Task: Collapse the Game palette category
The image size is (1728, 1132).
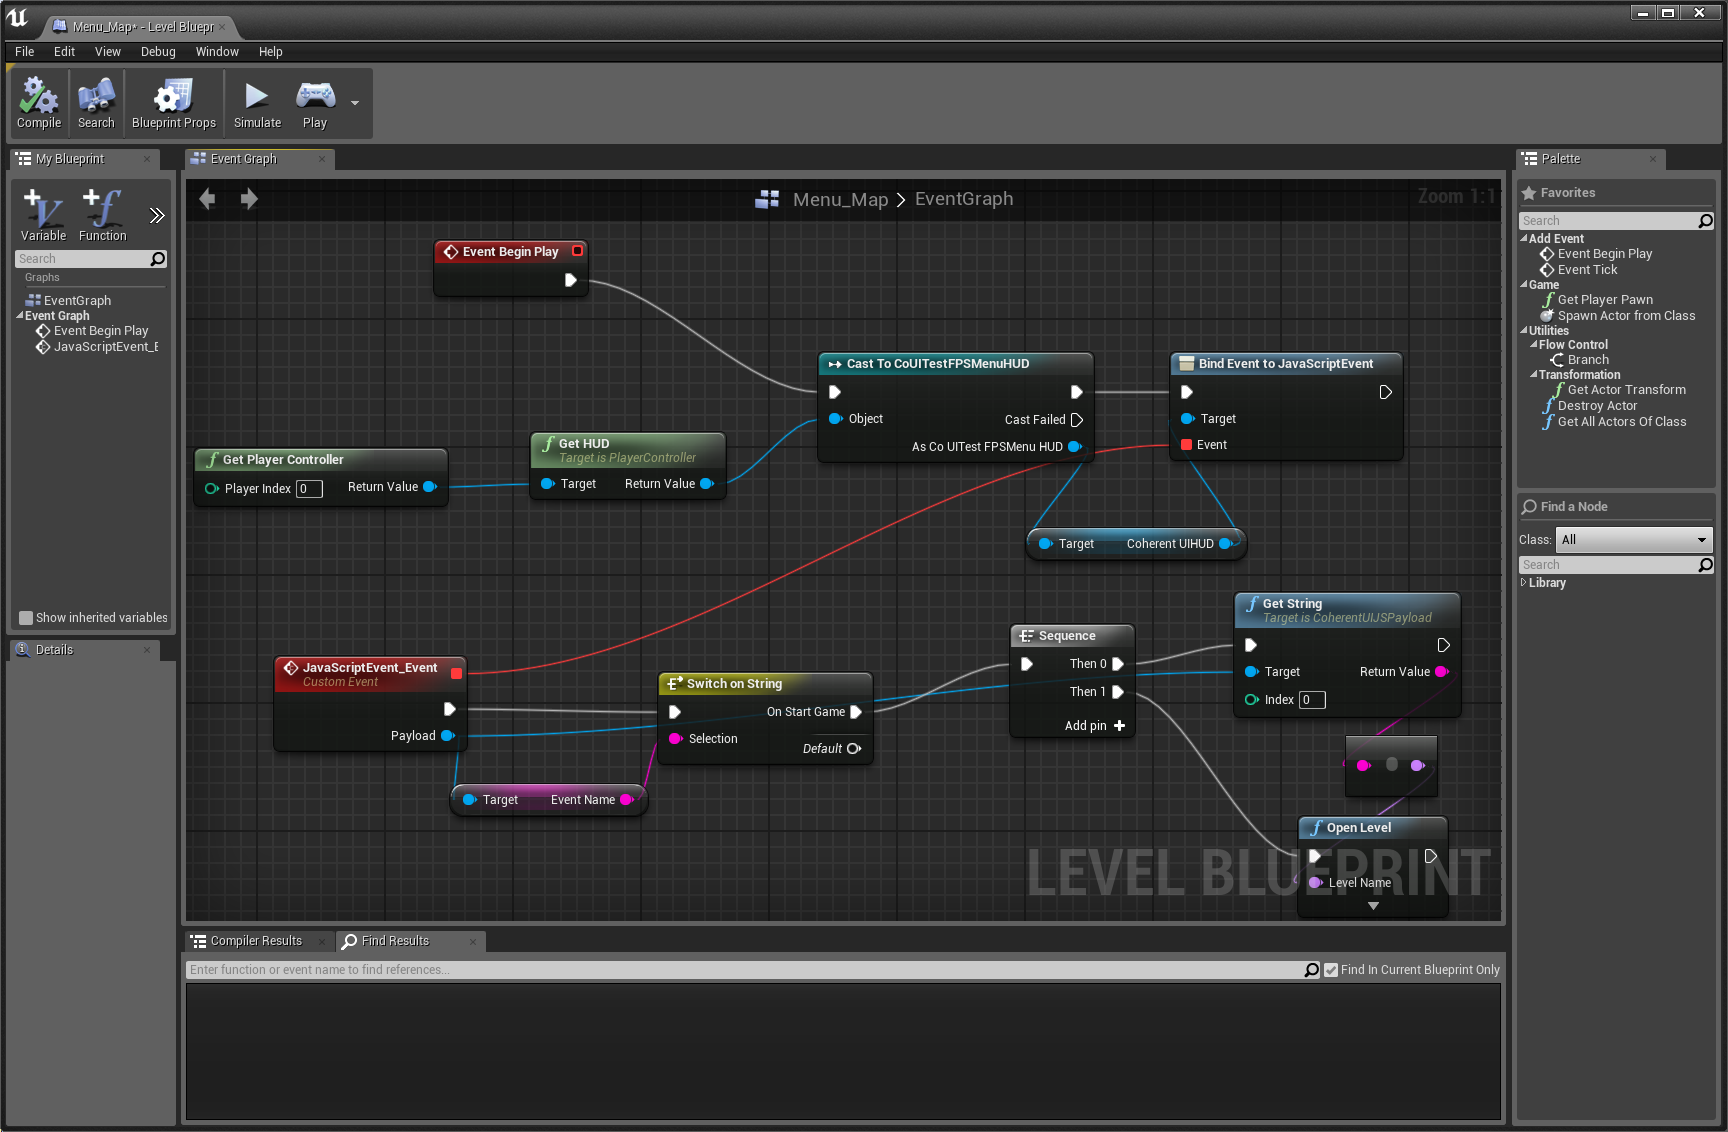Action: [1524, 285]
